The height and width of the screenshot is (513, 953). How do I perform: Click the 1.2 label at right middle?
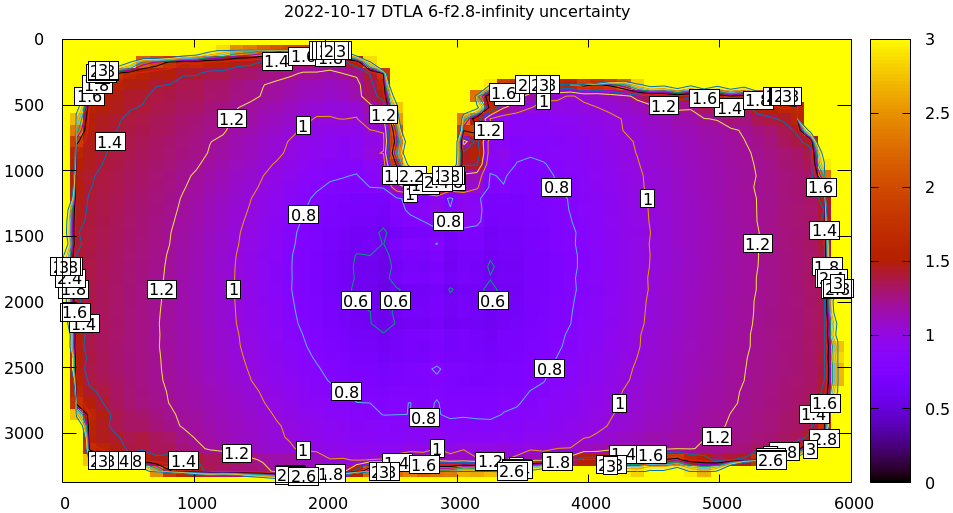pyautogui.click(x=758, y=244)
